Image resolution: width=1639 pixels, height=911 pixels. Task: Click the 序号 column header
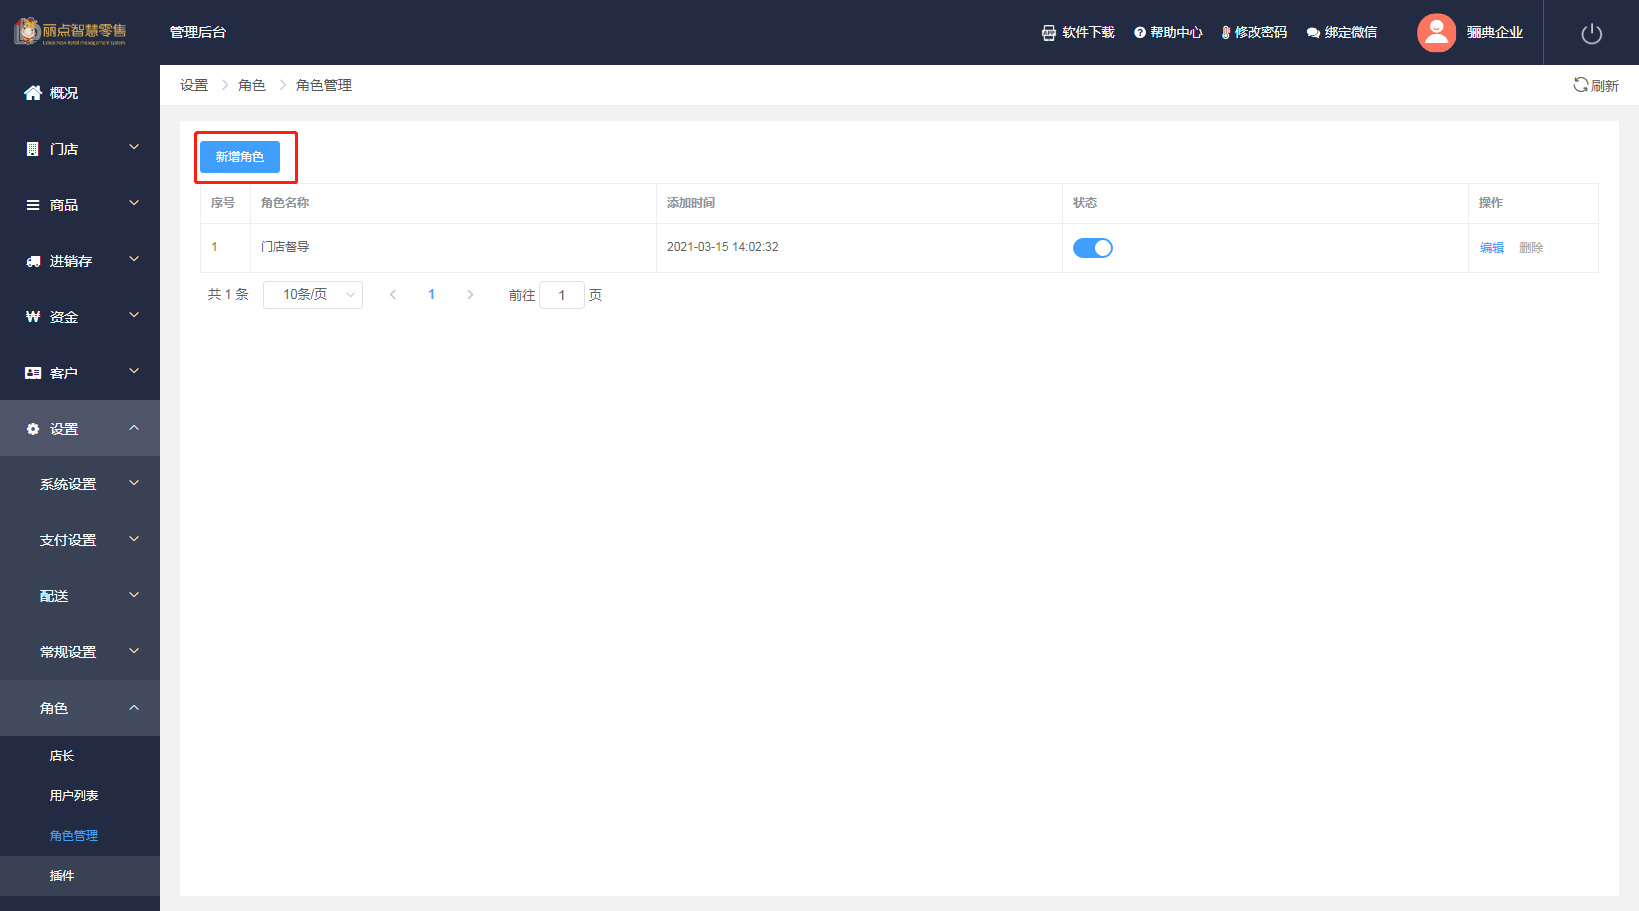pos(223,203)
